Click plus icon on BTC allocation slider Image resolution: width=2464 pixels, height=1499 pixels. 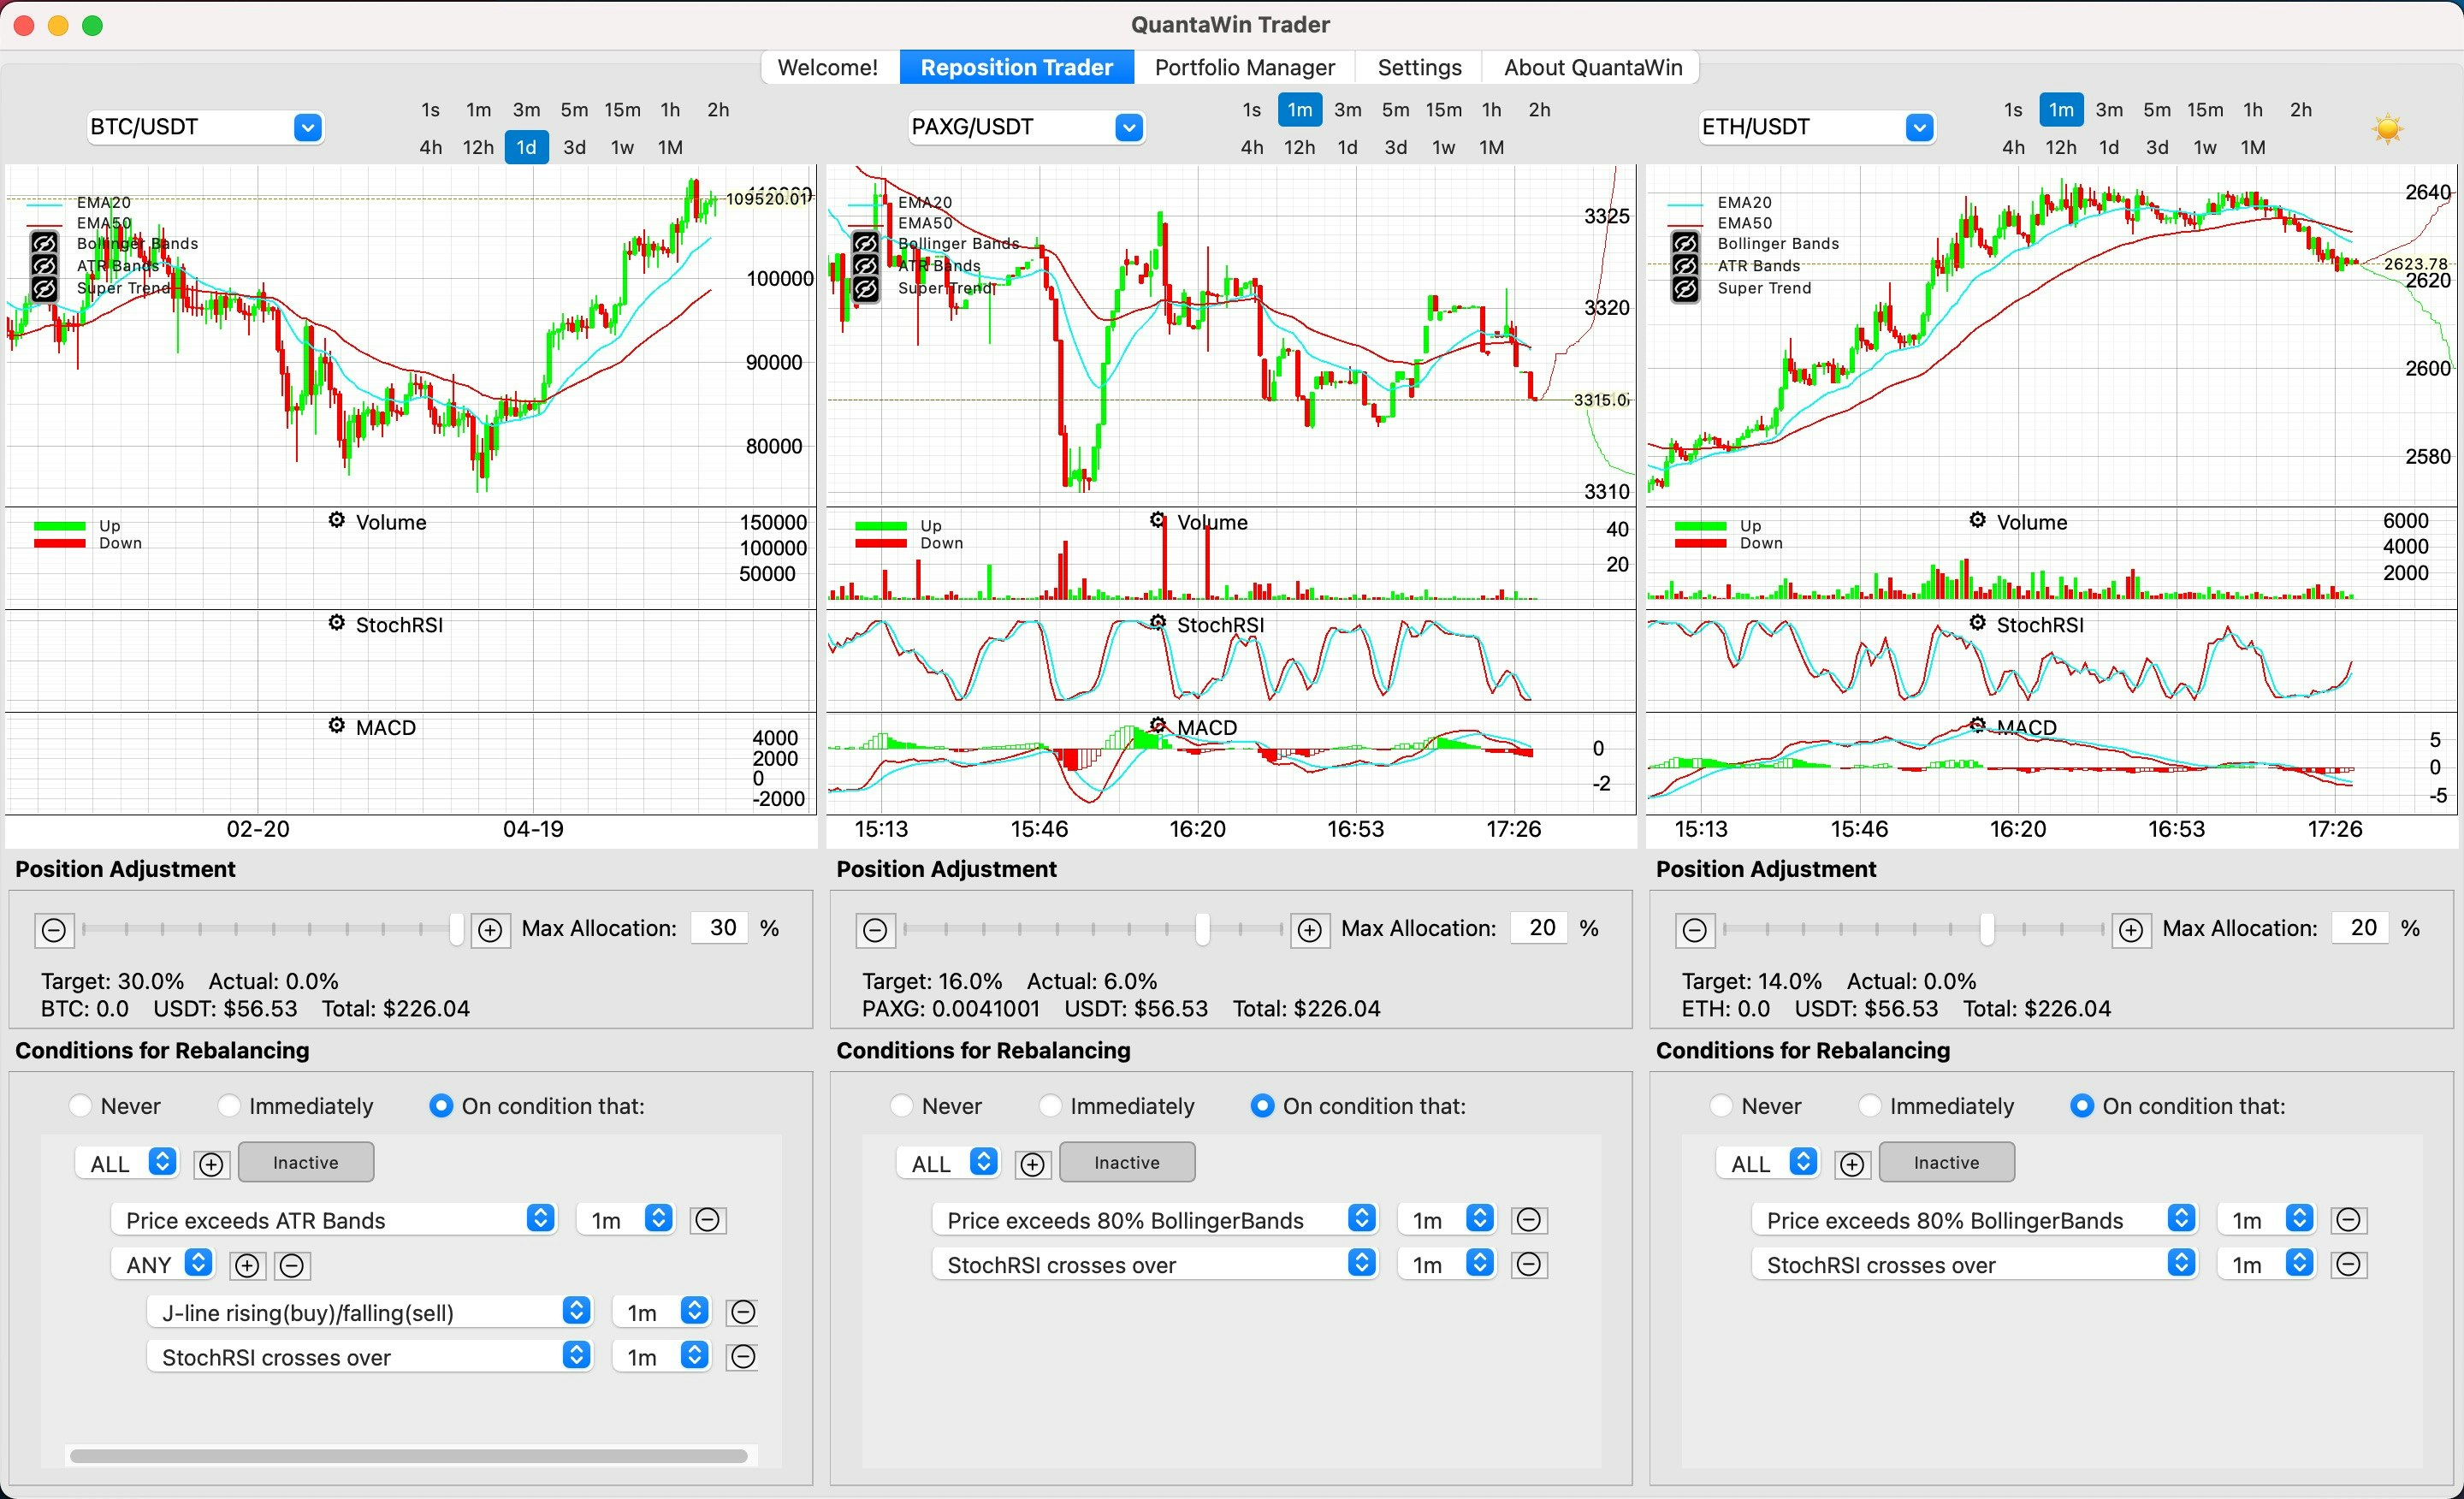click(x=490, y=930)
